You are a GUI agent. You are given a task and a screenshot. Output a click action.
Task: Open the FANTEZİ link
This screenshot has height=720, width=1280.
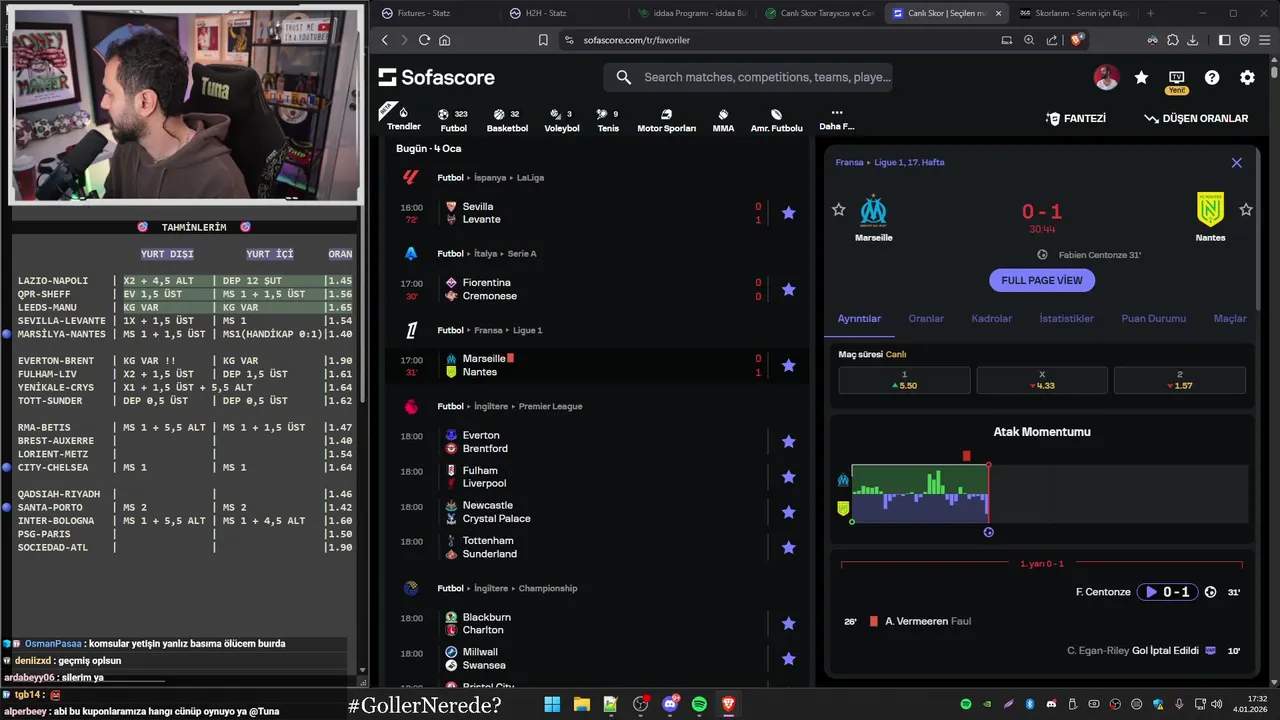click(x=1076, y=118)
